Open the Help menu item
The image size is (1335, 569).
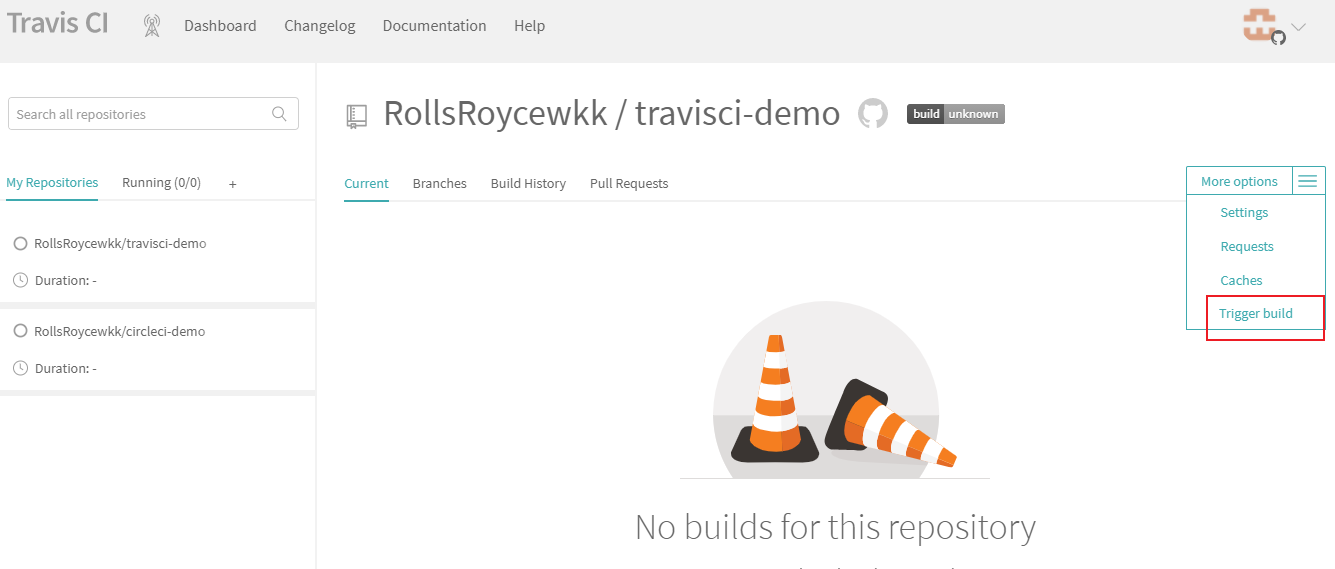530,26
